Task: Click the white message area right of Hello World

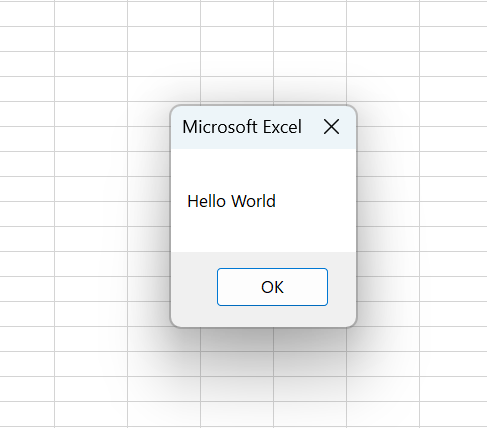Action: tap(316, 201)
